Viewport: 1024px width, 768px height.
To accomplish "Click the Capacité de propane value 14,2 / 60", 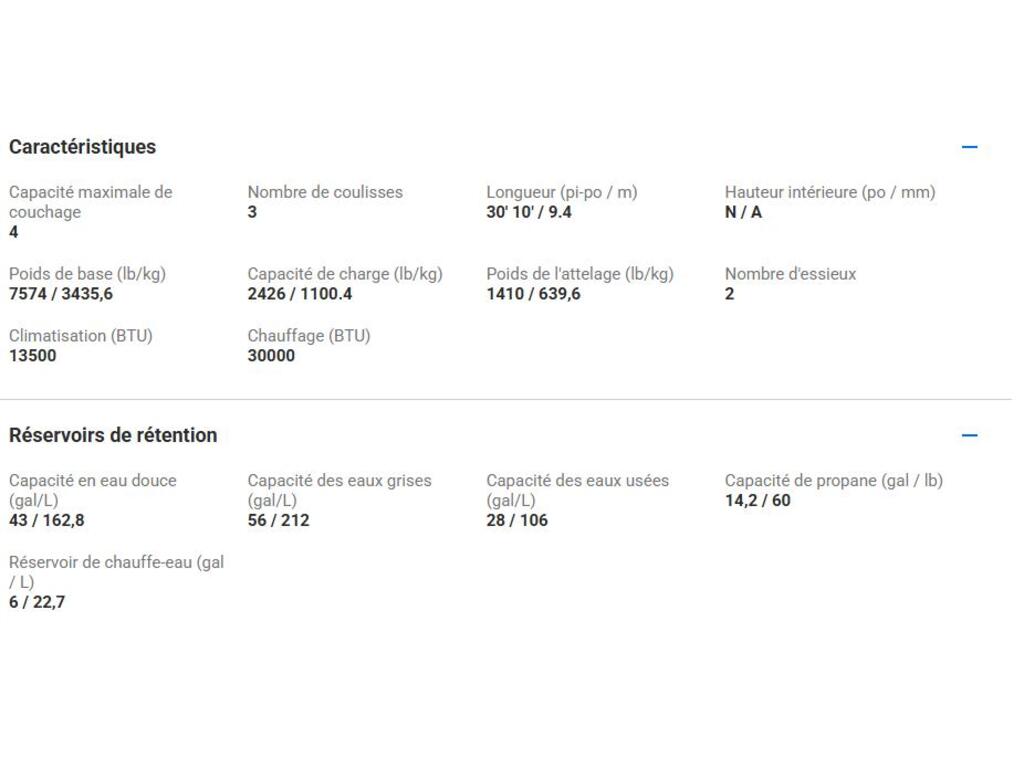I will tap(758, 500).
